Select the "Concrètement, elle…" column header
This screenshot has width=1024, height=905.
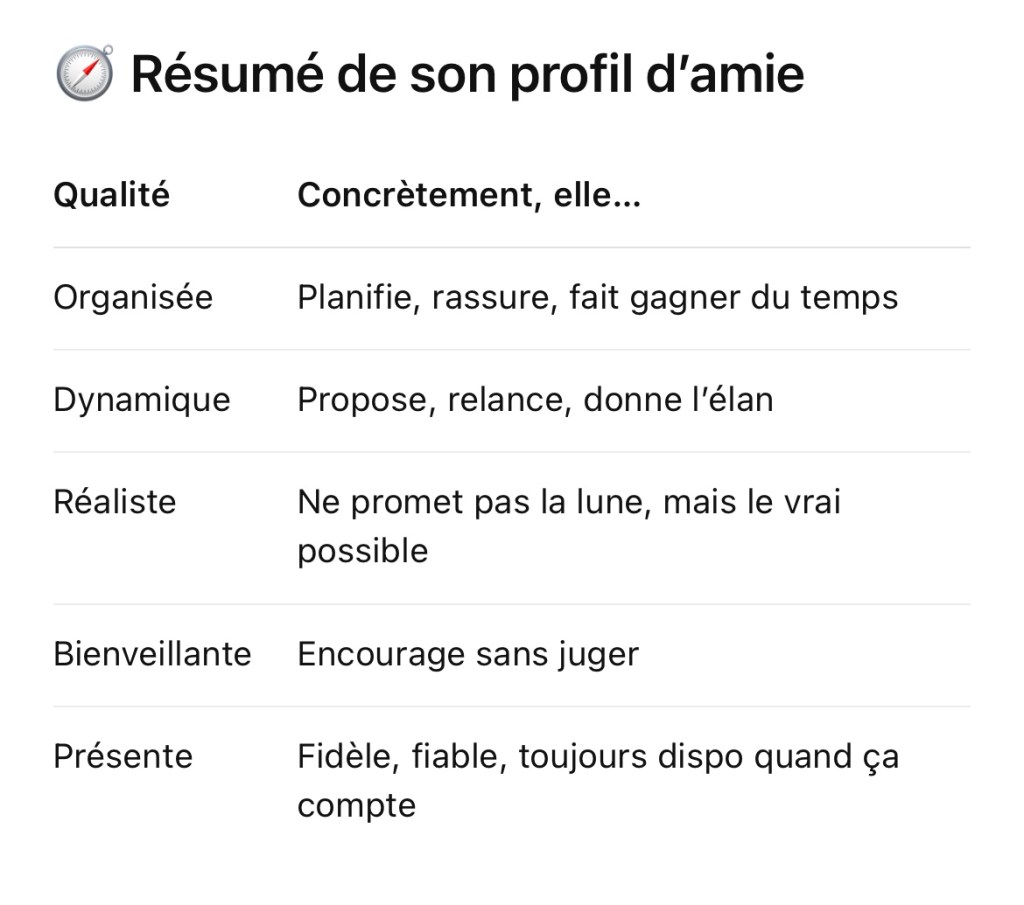pyautogui.click(x=468, y=195)
